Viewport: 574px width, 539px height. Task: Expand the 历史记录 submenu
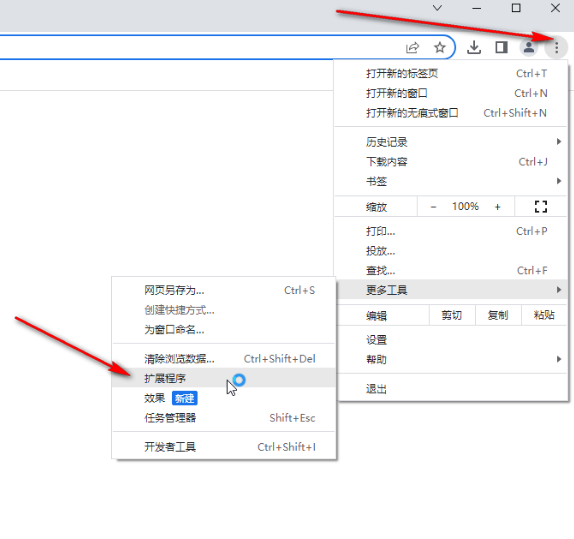point(451,142)
